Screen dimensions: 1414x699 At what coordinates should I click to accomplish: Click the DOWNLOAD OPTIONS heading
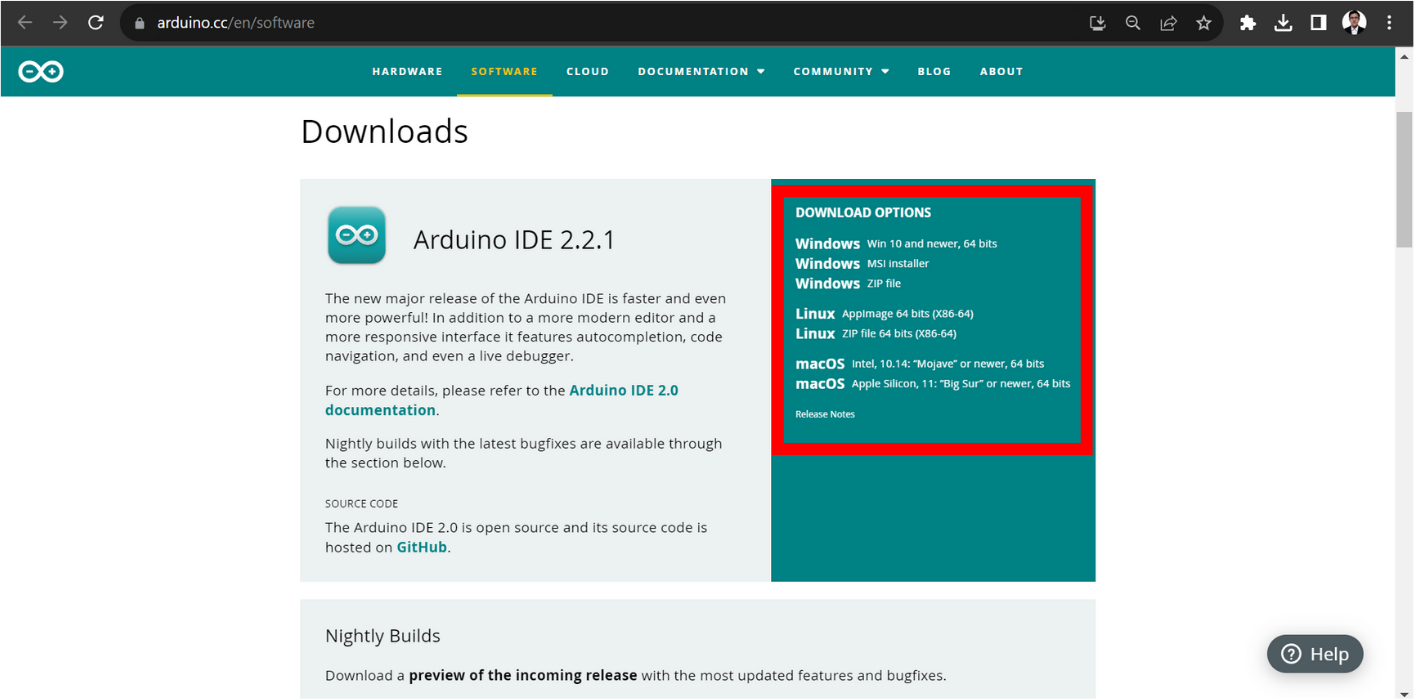863,212
